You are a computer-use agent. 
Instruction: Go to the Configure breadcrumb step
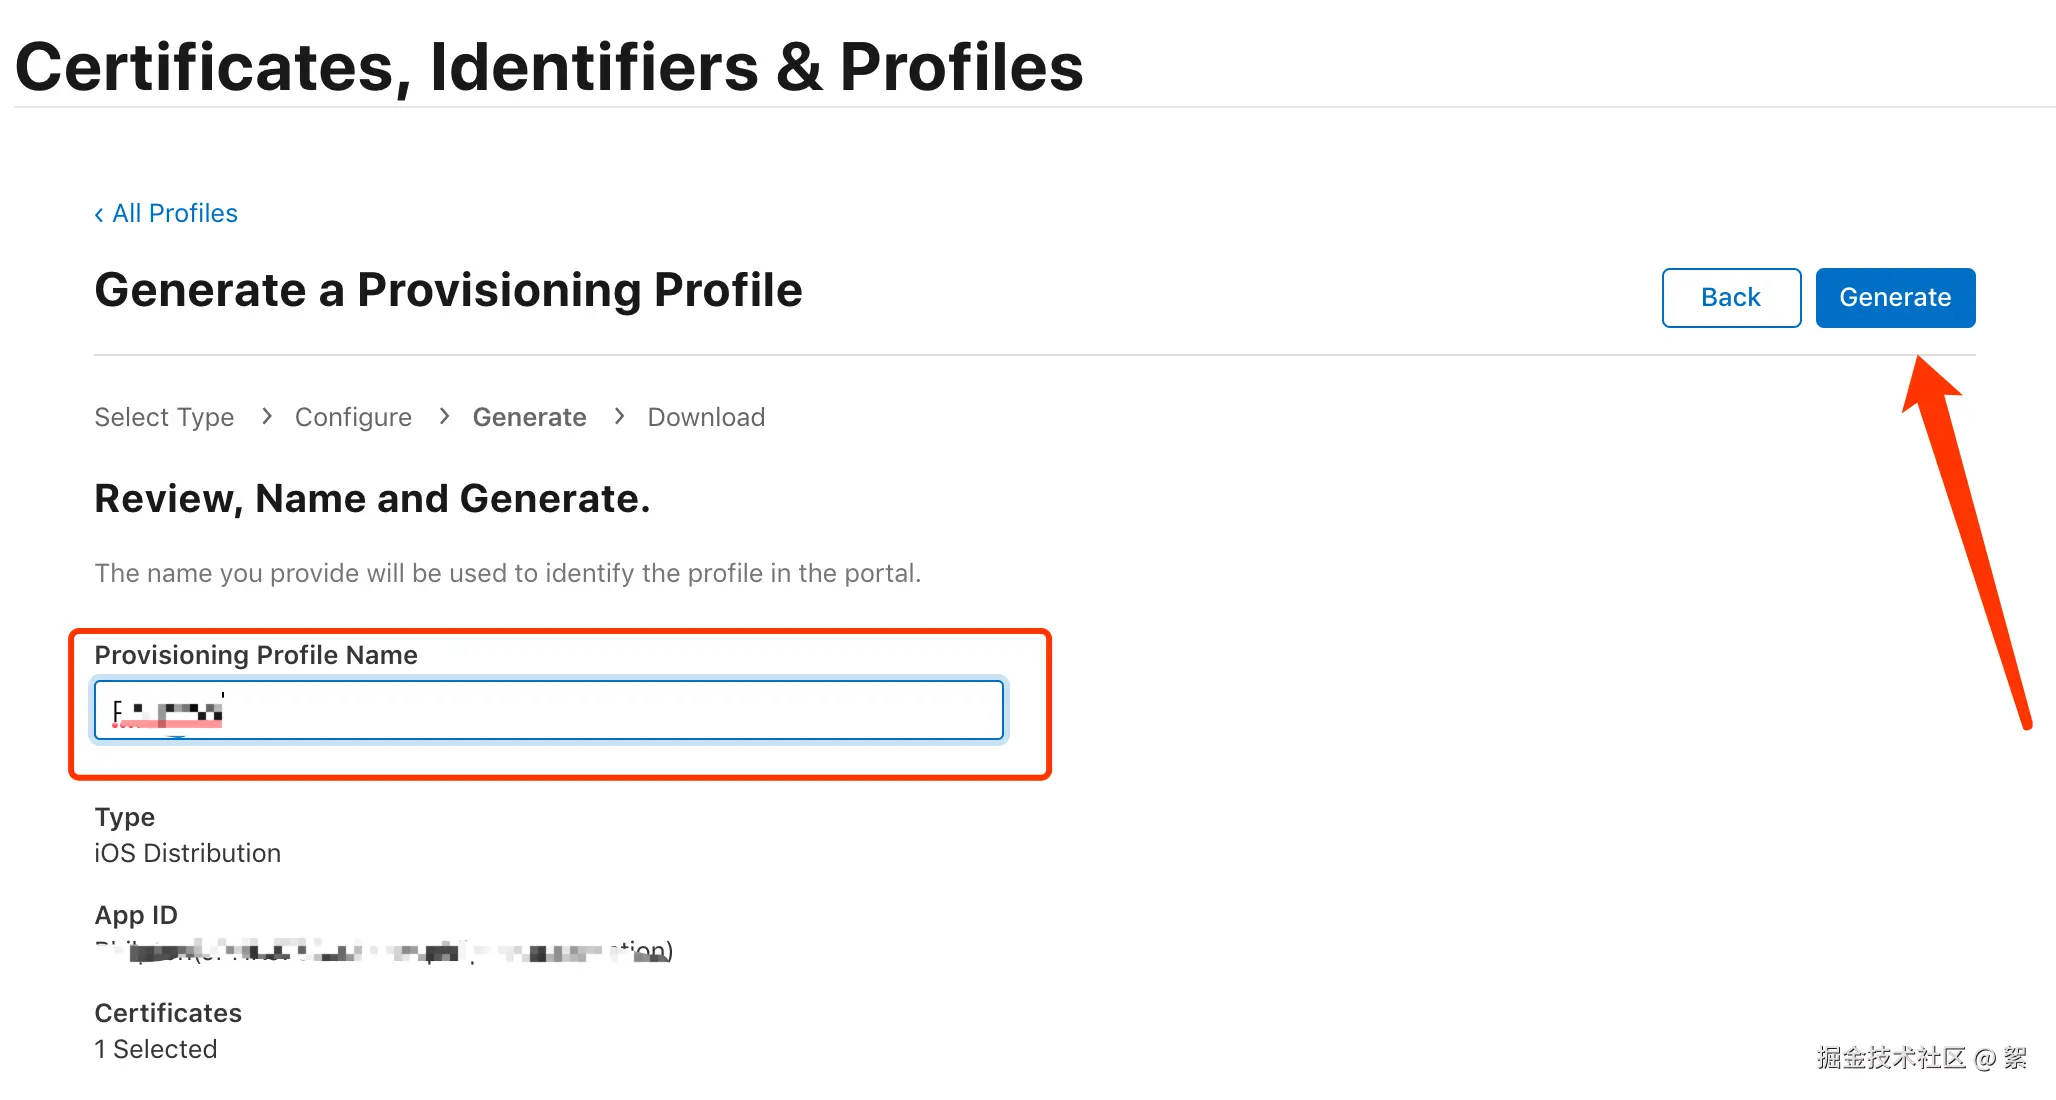[x=353, y=417]
